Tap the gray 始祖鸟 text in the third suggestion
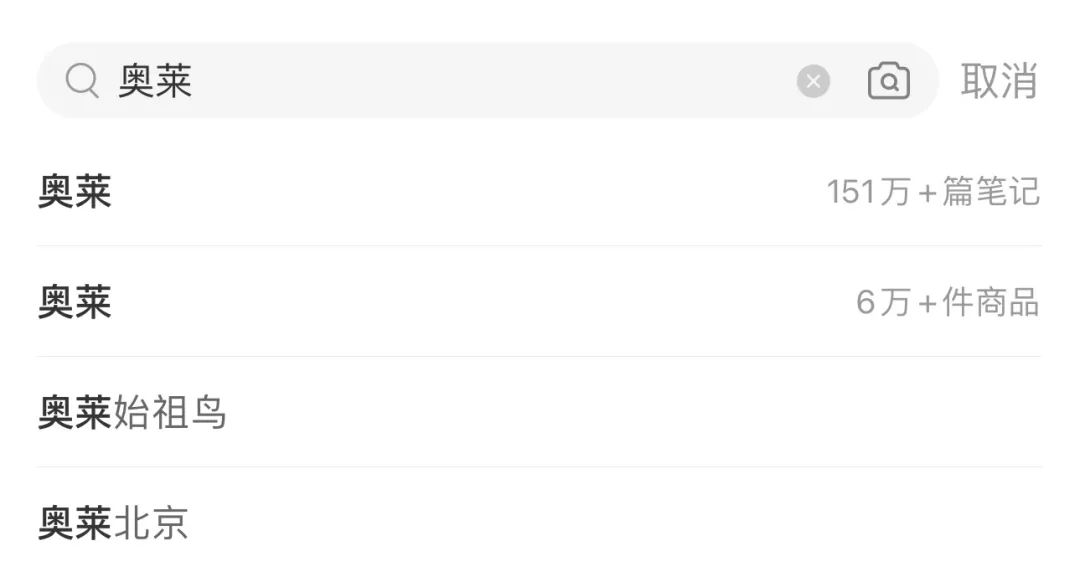 pyautogui.click(x=169, y=412)
